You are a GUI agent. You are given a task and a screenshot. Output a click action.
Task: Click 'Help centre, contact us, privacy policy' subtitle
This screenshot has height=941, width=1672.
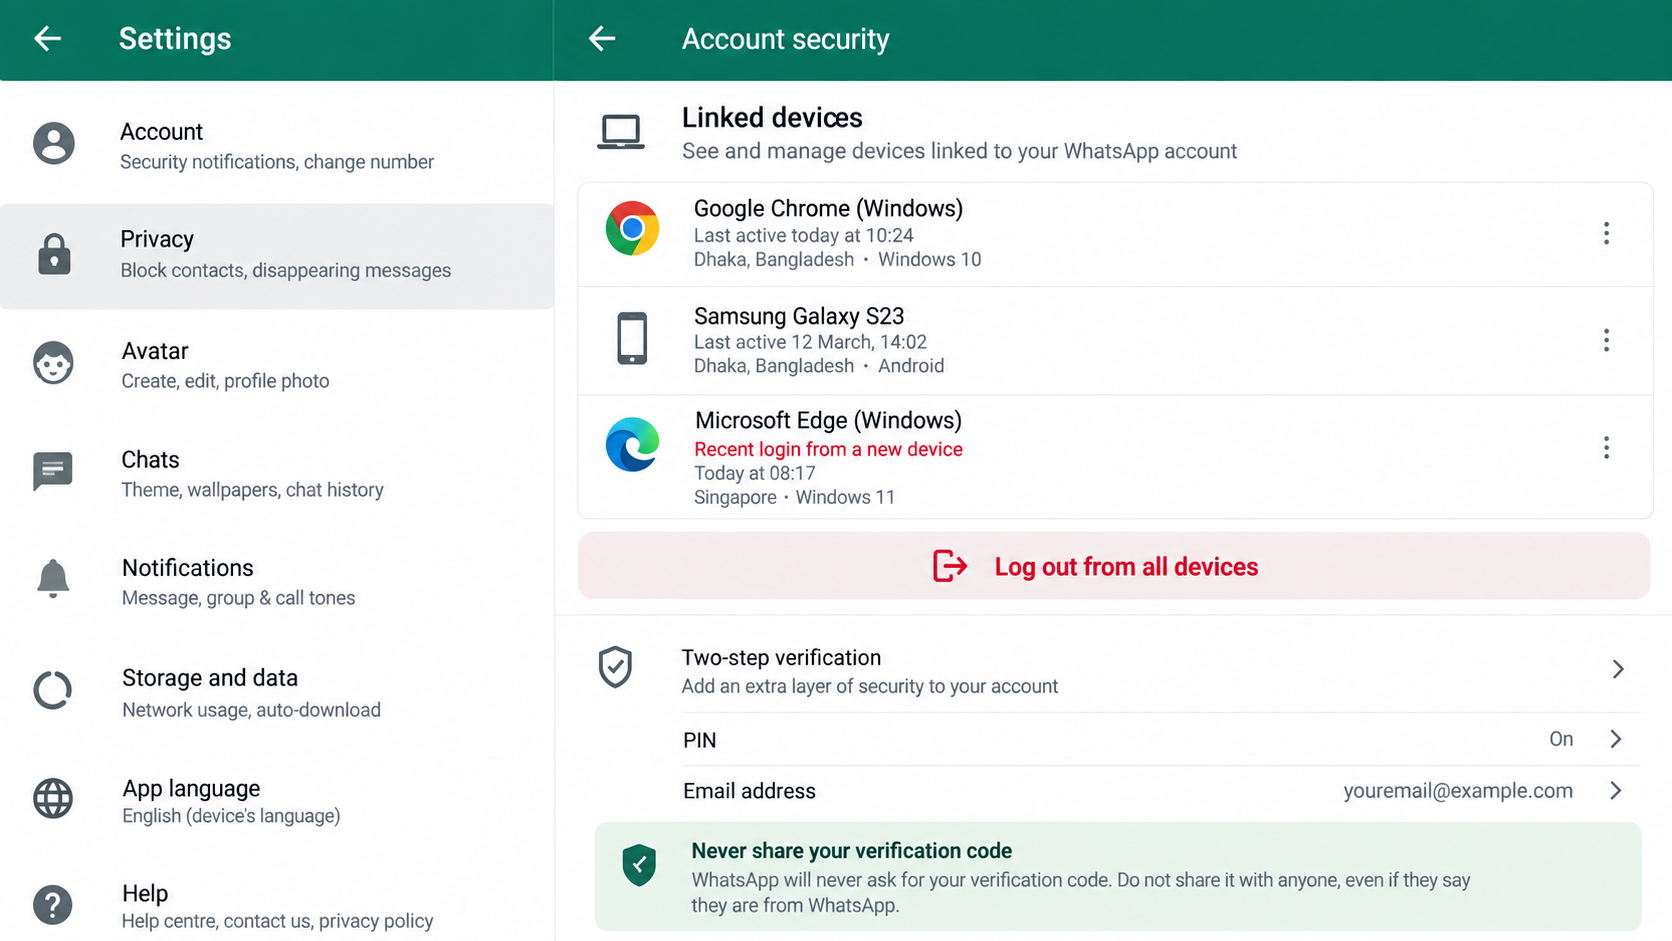coord(277,921)
